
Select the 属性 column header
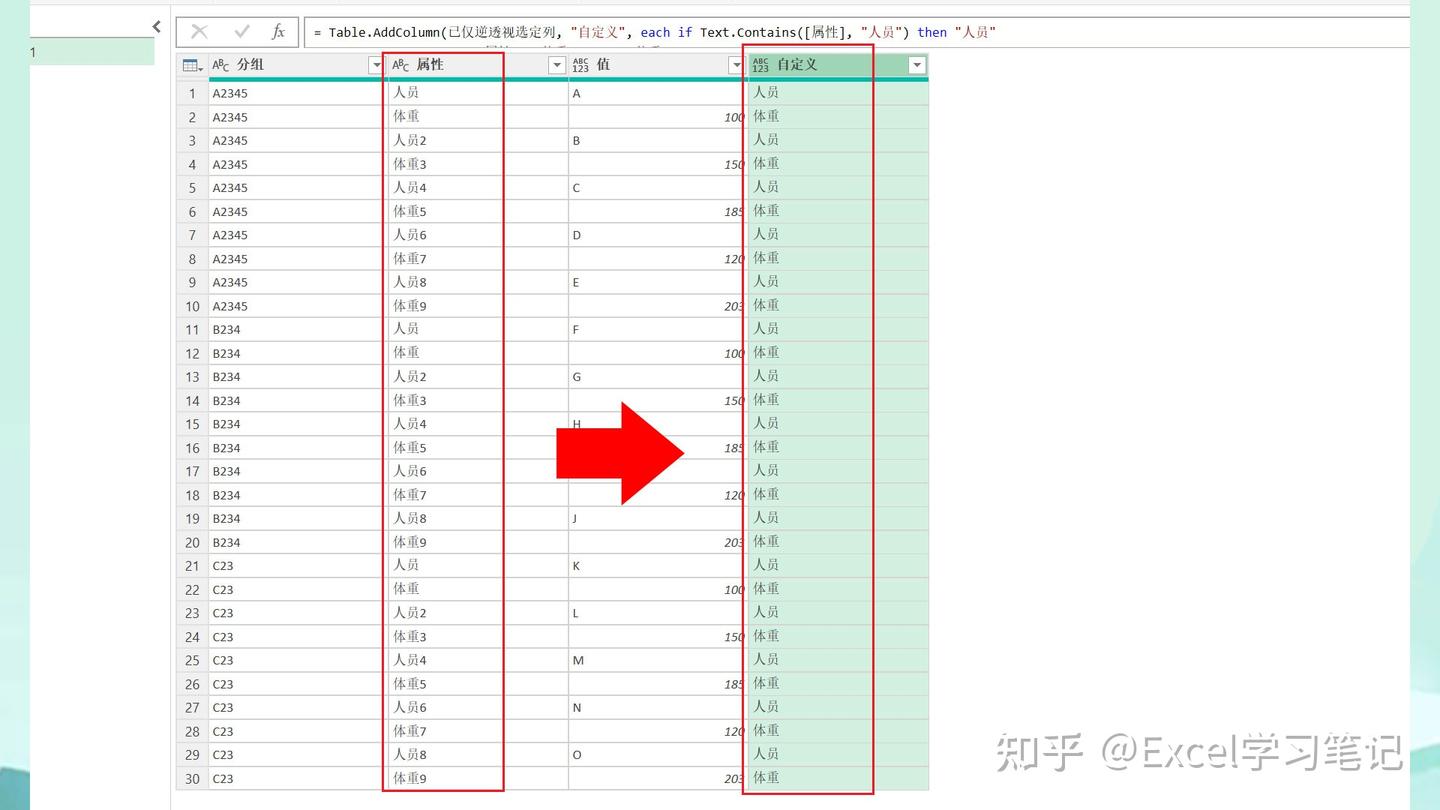pyautogui.click(x=477, y=65)
